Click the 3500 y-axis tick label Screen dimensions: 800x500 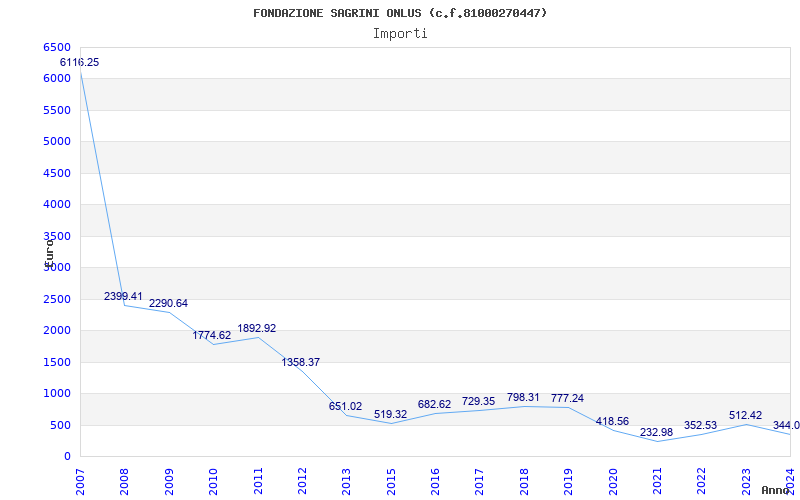point(56,236)
